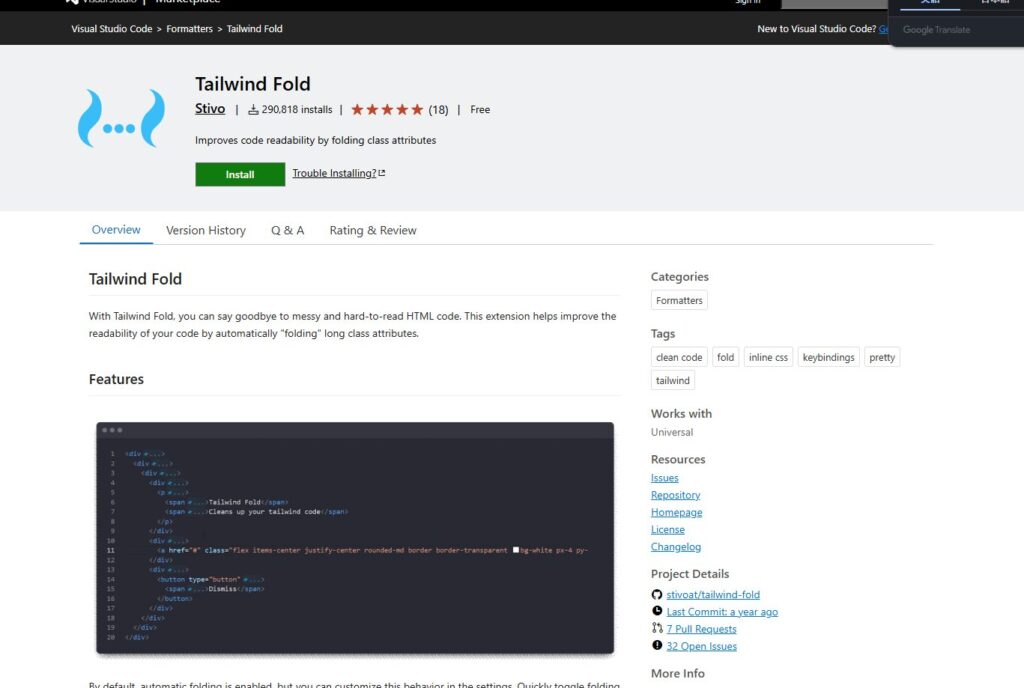Click the Tailwind Fold extension logo
1024x688 pixels.
[x=121, y=119]
